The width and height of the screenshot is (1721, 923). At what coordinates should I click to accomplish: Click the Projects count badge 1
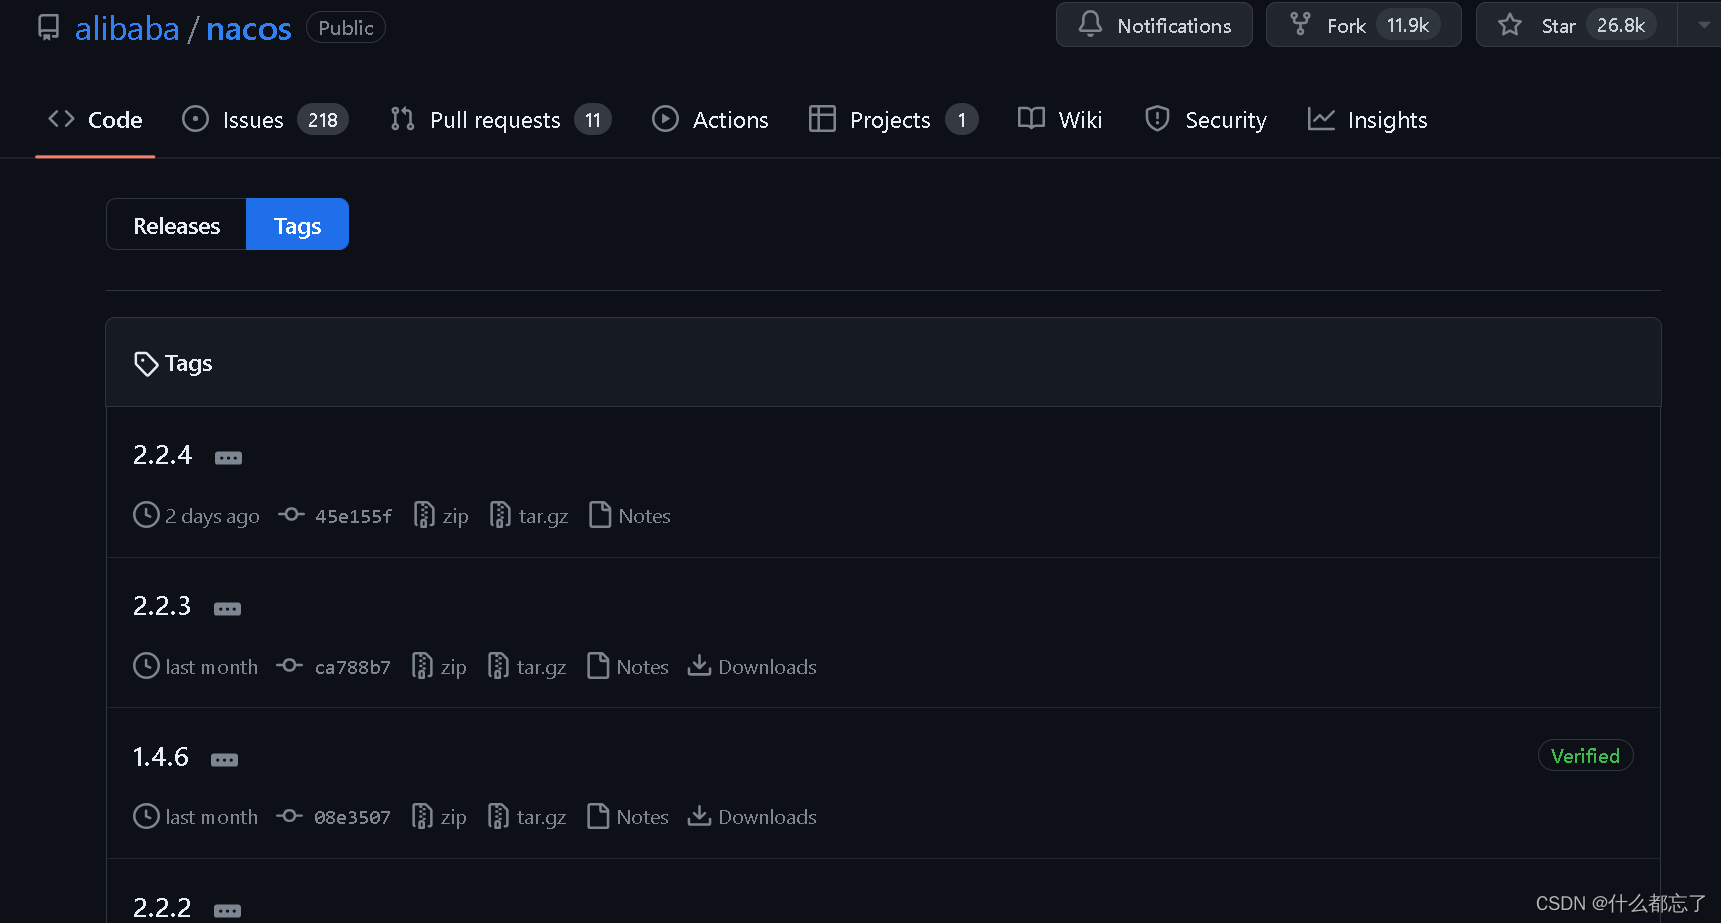pyautogui.click(x=962, y=120)
